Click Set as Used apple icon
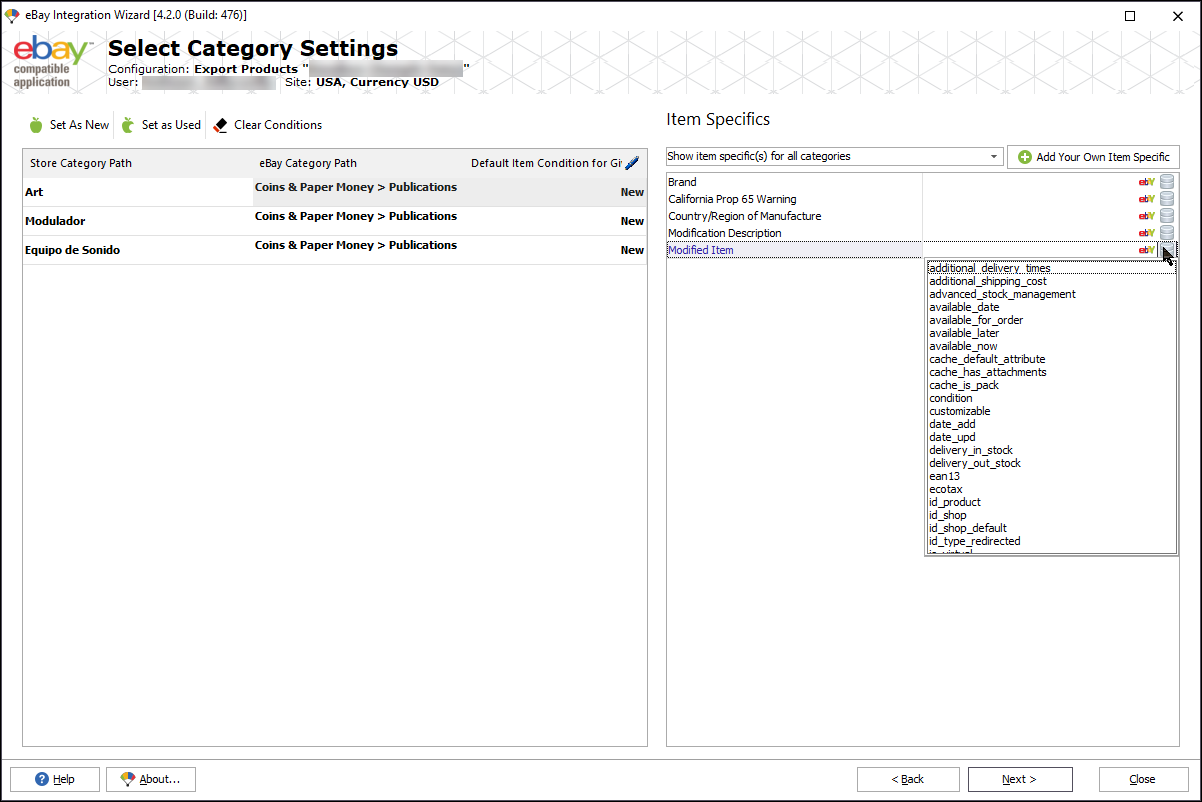 pyautogui.click(x=128, y=125)
